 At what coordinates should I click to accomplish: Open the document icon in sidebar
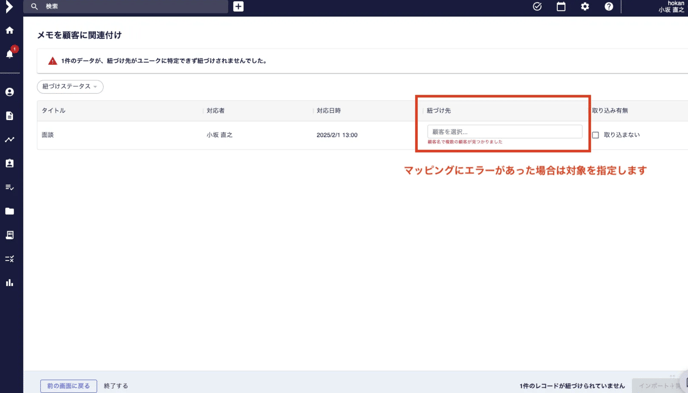[x=10, y=116]
